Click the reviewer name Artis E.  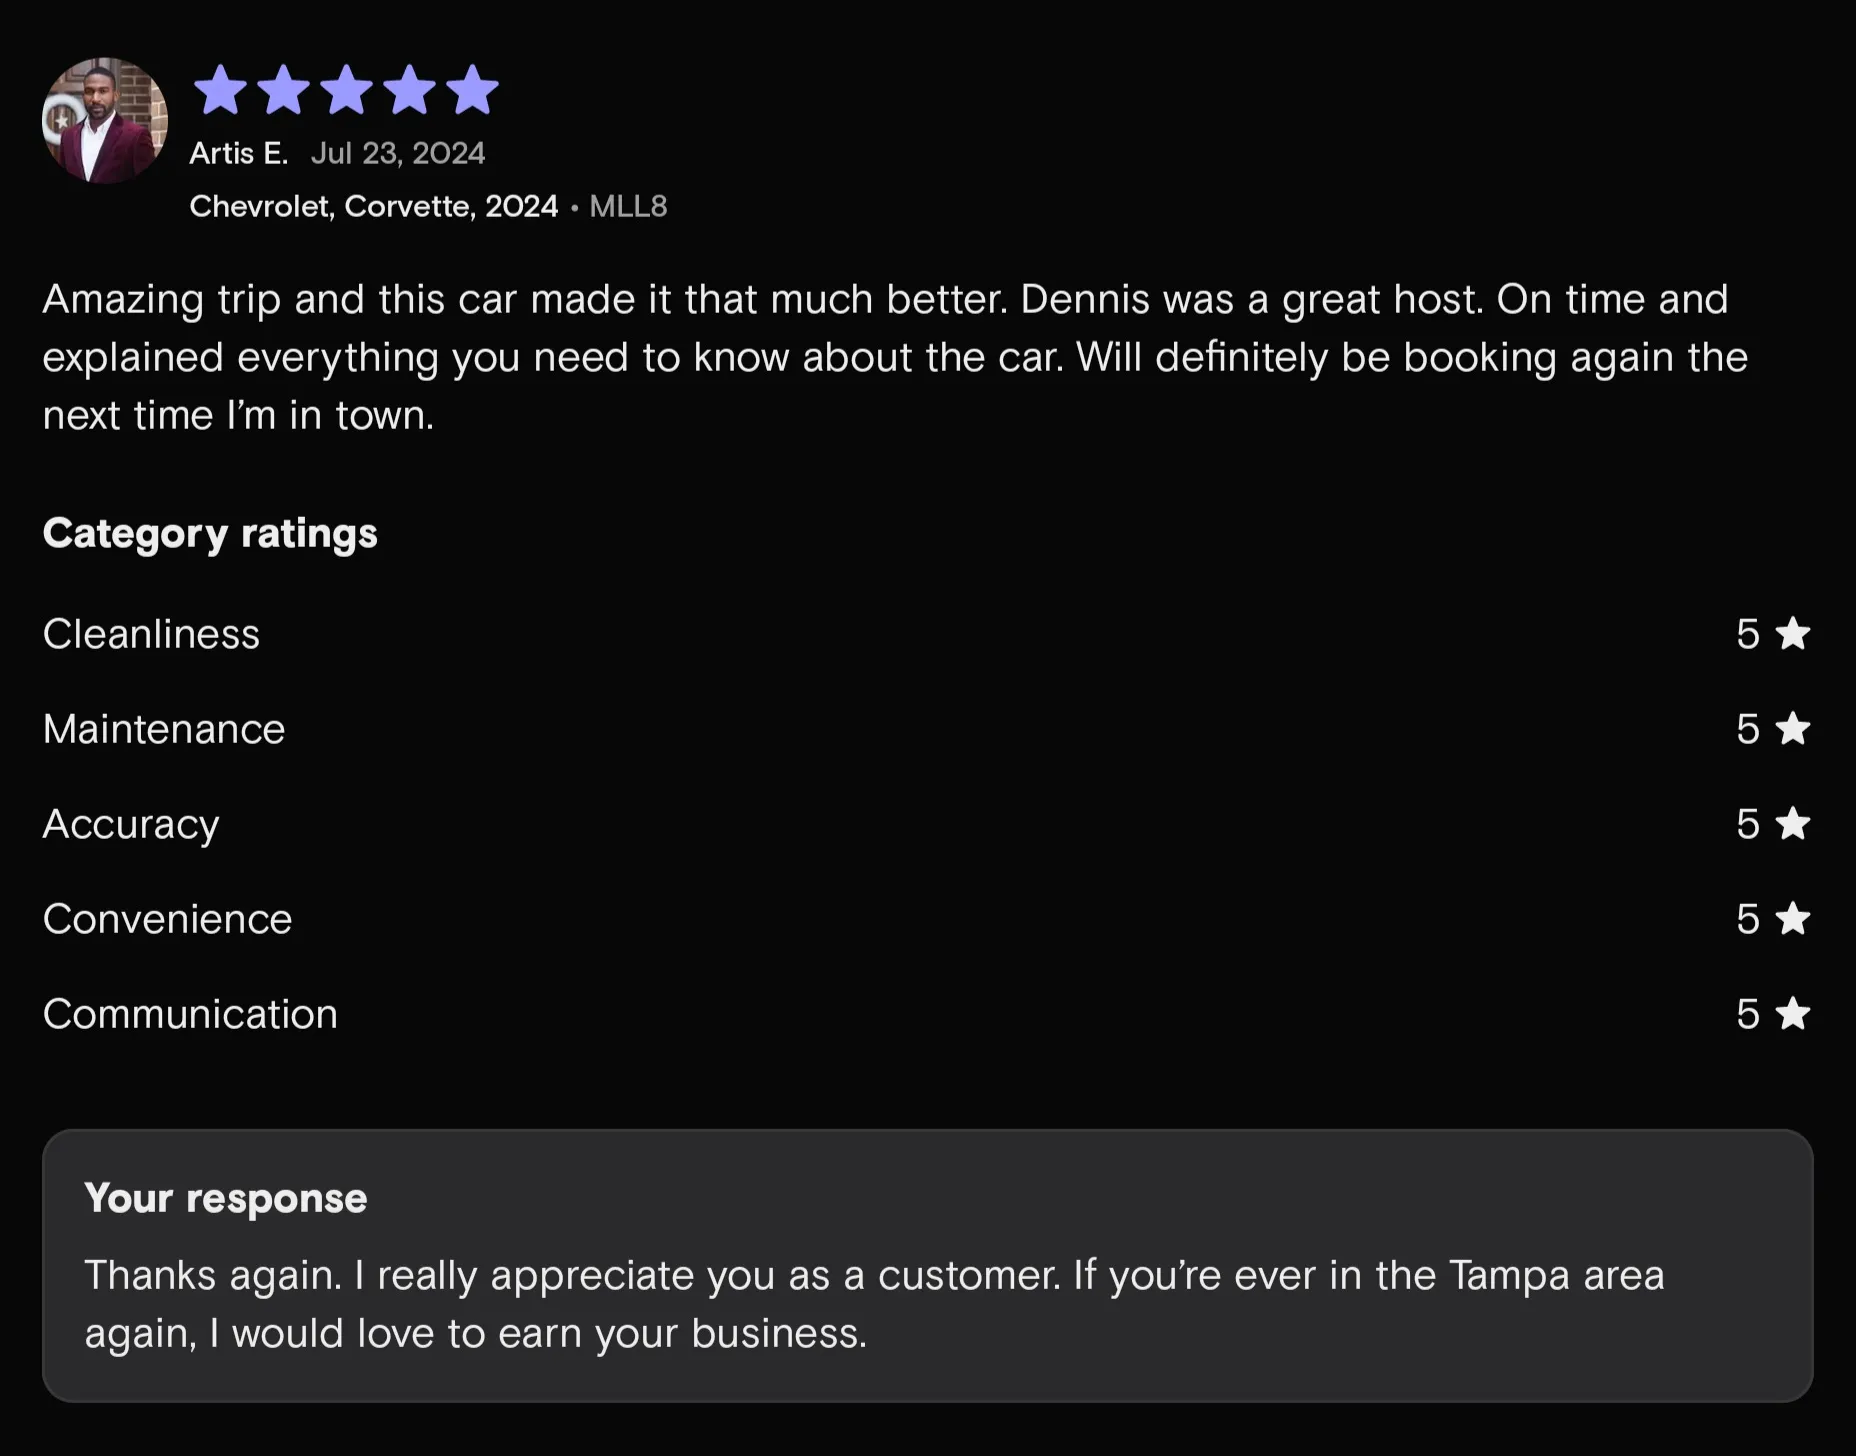[239, 153]
